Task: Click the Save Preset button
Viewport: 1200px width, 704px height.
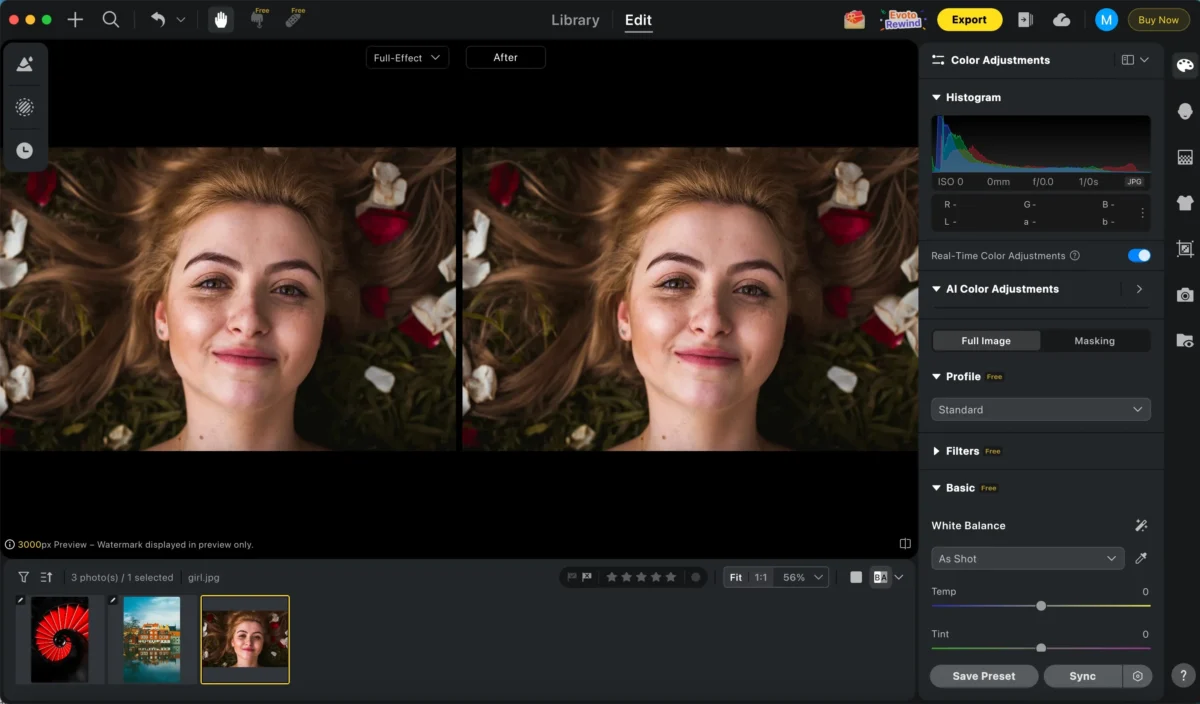Action: point(983,676)
